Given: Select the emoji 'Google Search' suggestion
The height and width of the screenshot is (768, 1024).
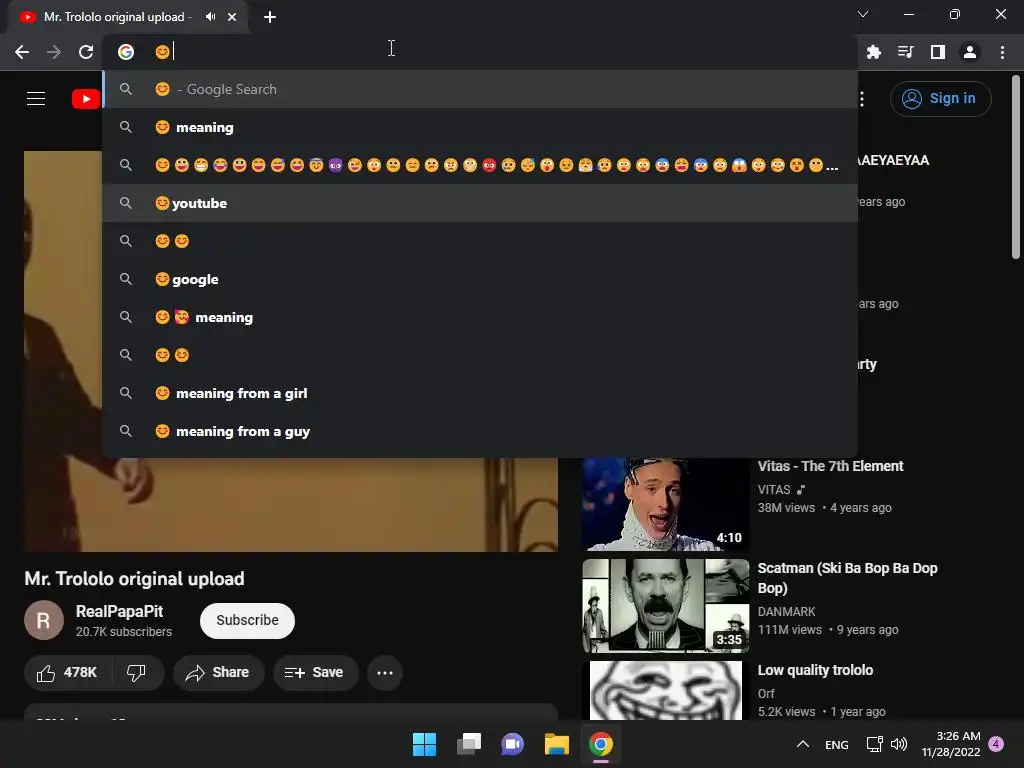Looking at the screenshot, I should 480,89.
